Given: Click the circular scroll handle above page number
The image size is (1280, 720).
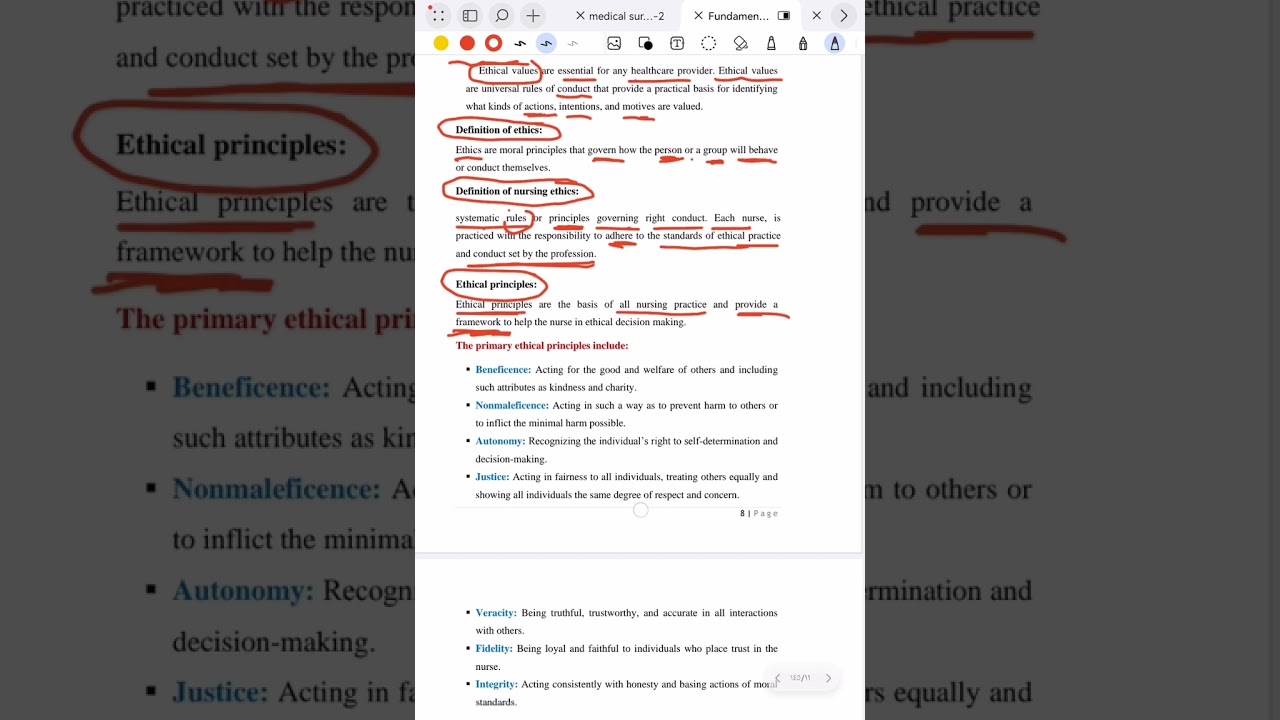Looking at the screenshot, I should tap(641, 510).
